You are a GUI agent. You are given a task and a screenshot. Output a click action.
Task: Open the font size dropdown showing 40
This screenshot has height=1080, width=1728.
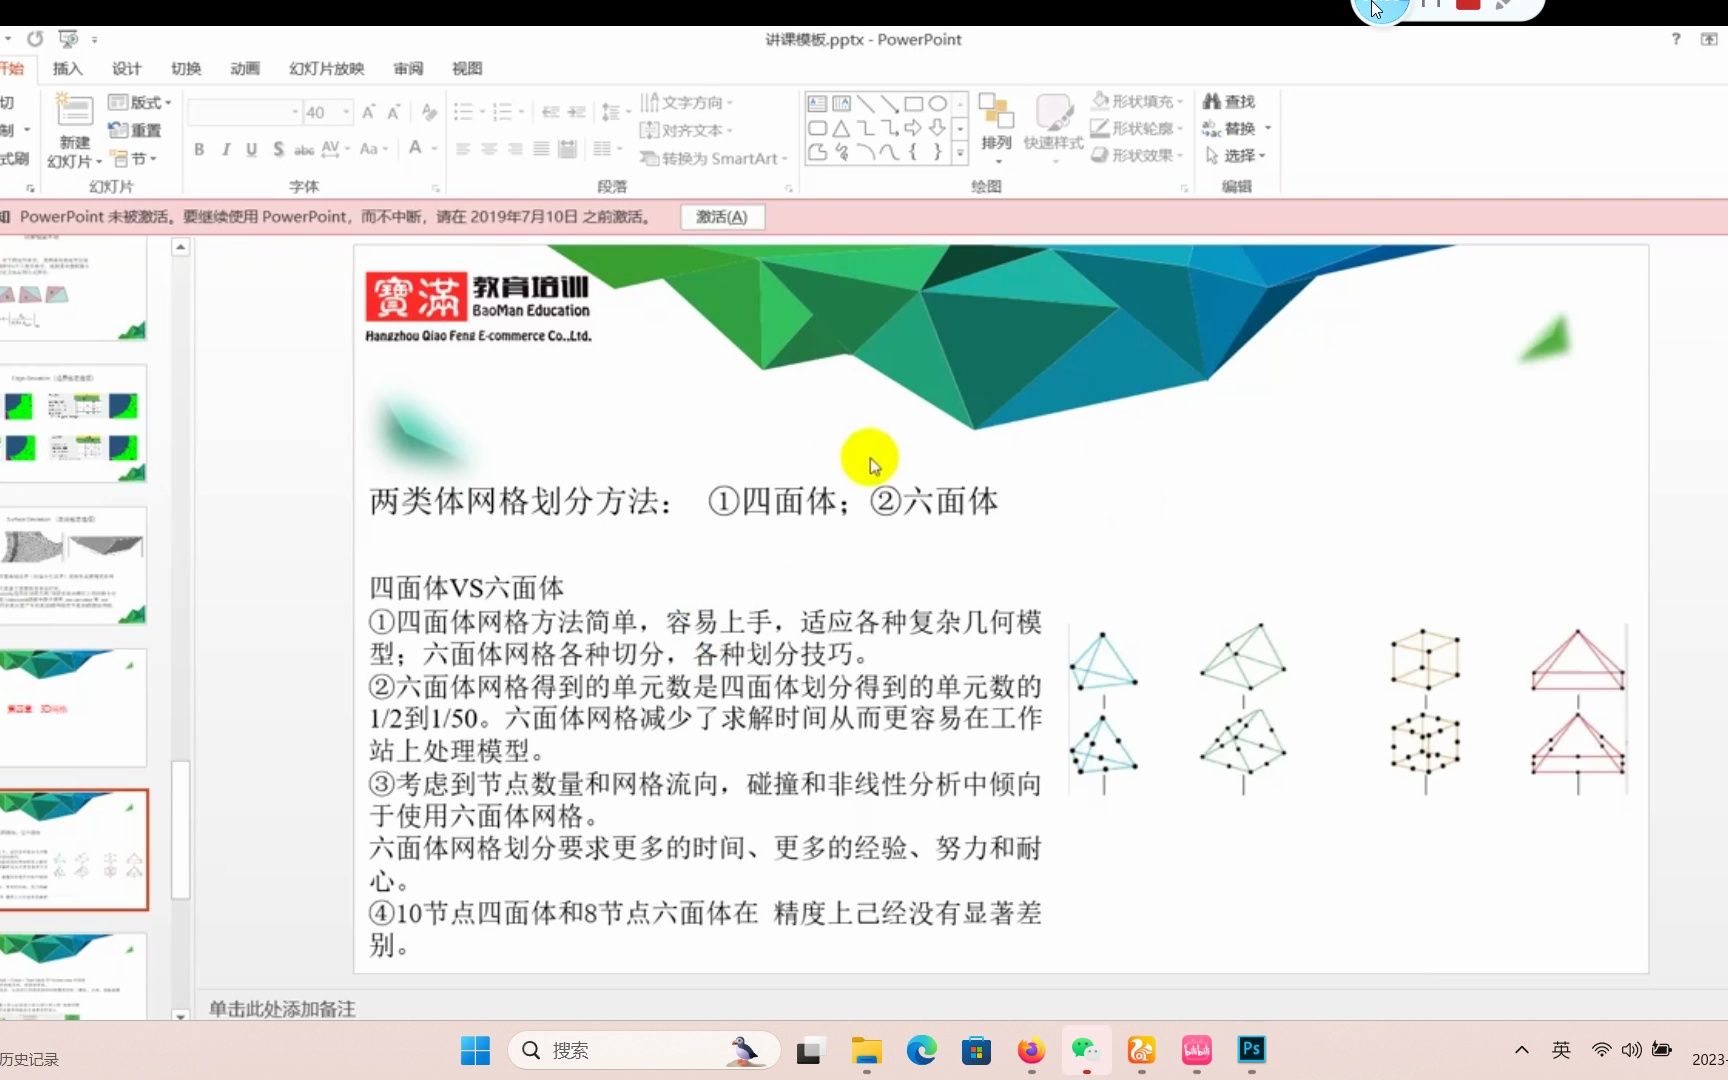coord(348,112)
